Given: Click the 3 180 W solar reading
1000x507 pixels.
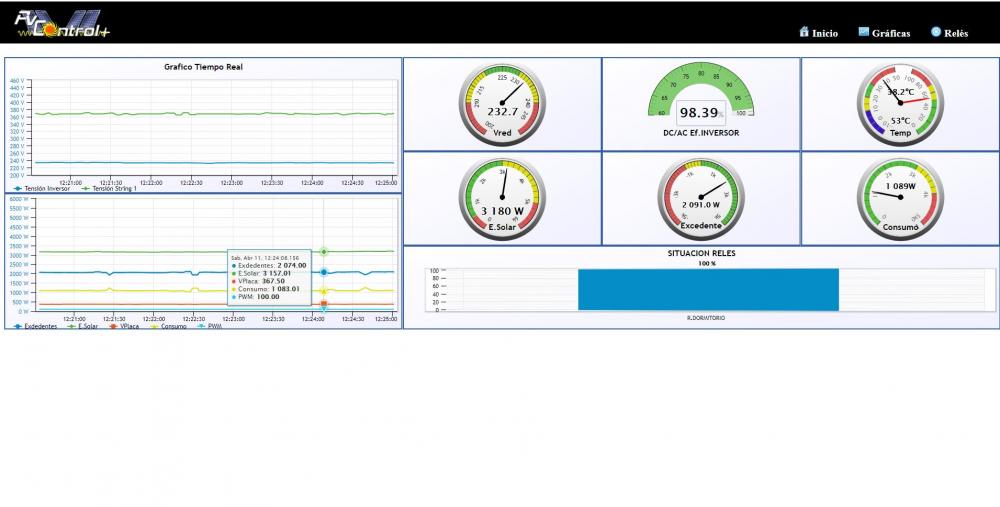Looking at the screenshot, I should [x=502, y=211].
